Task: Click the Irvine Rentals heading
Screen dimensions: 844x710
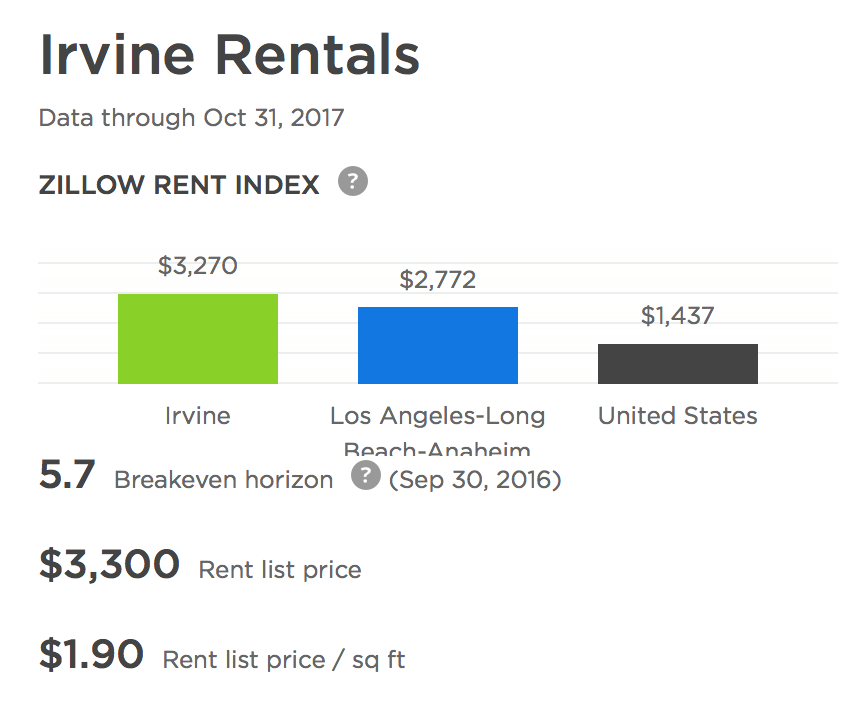Action: [x=229, y=55]
